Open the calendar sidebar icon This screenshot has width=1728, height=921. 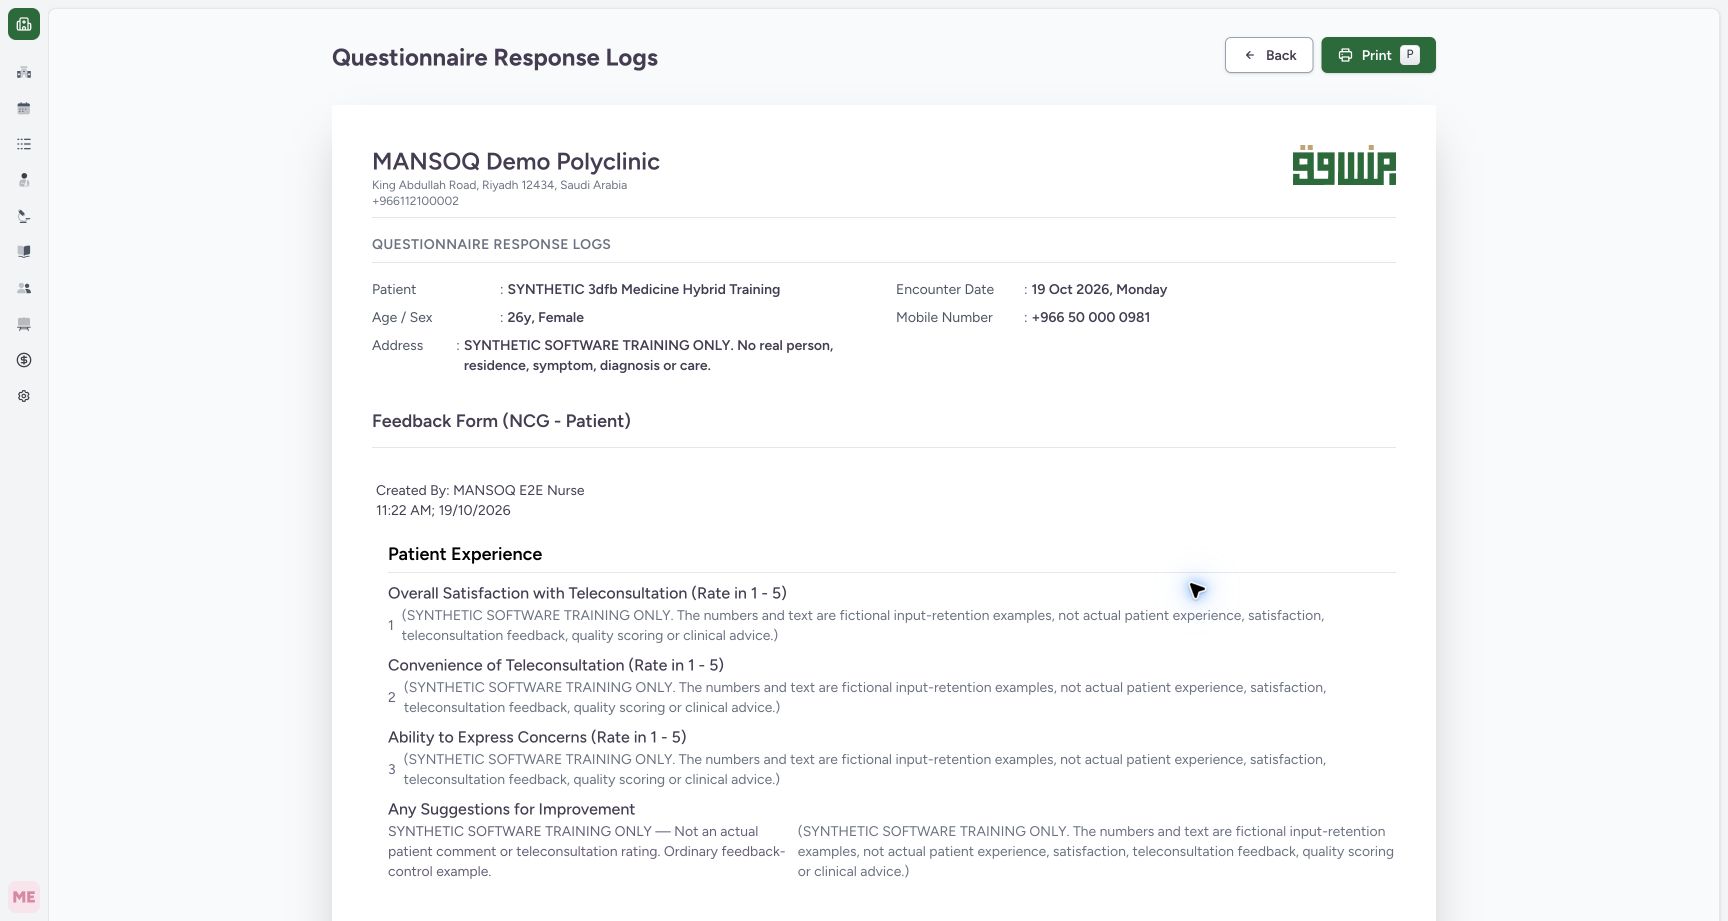(x=24, y=108)
